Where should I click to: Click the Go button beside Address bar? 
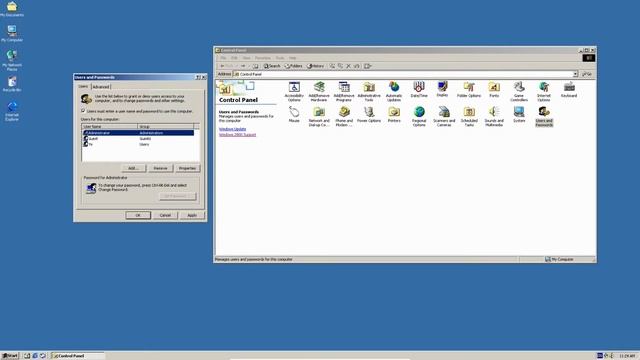587,74
